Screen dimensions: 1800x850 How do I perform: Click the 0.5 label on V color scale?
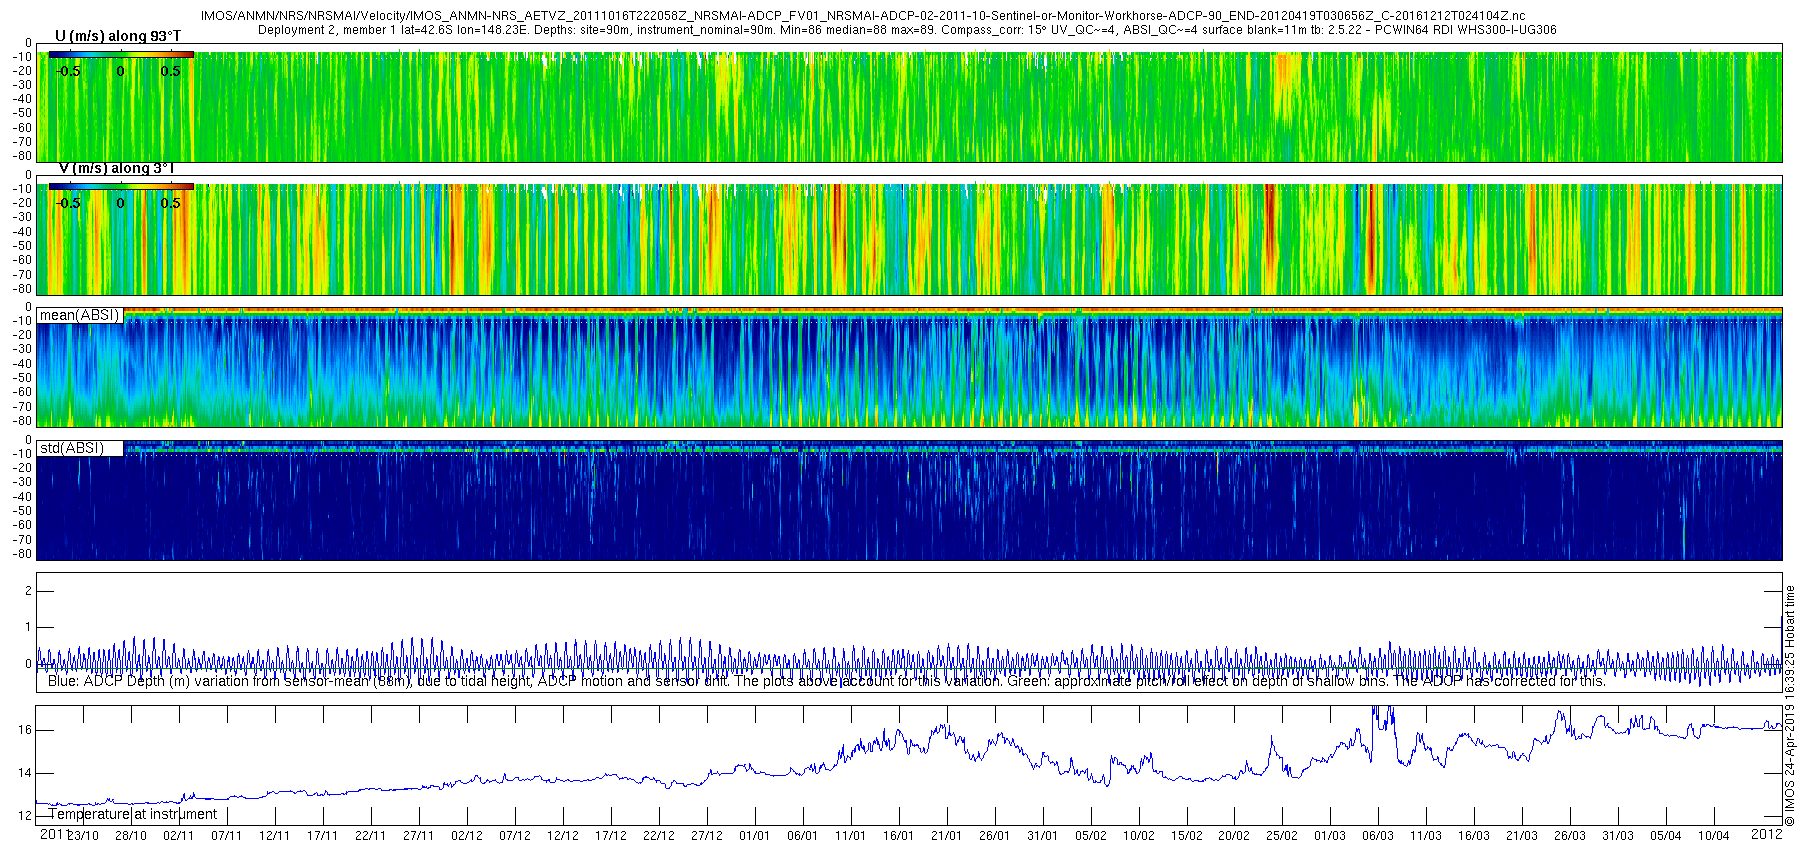pos(171,203)
